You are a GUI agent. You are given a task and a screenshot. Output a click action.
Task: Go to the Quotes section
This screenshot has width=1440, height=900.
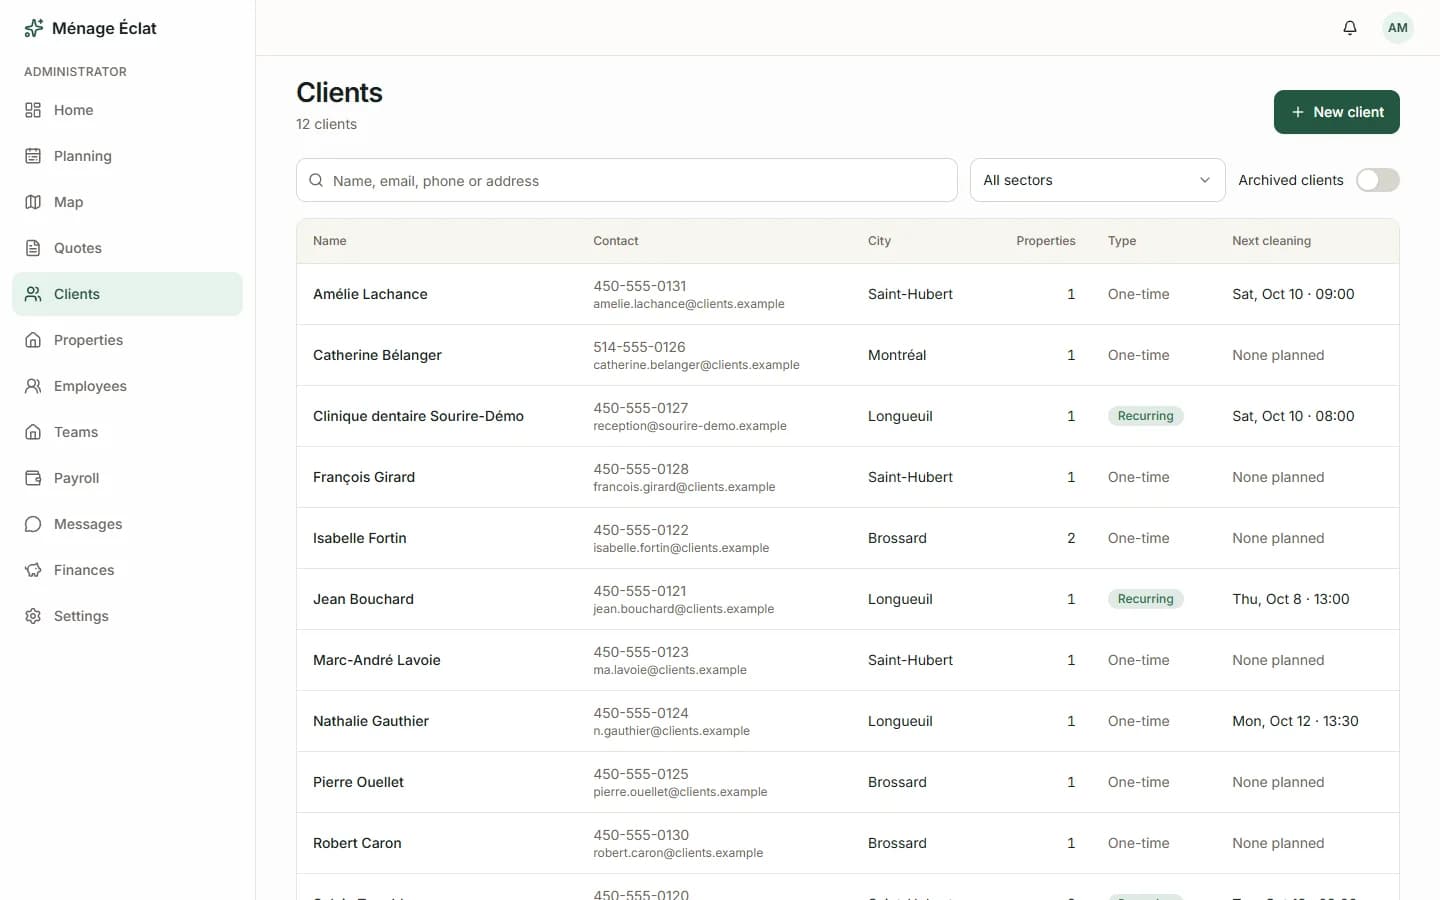[127, 248]
